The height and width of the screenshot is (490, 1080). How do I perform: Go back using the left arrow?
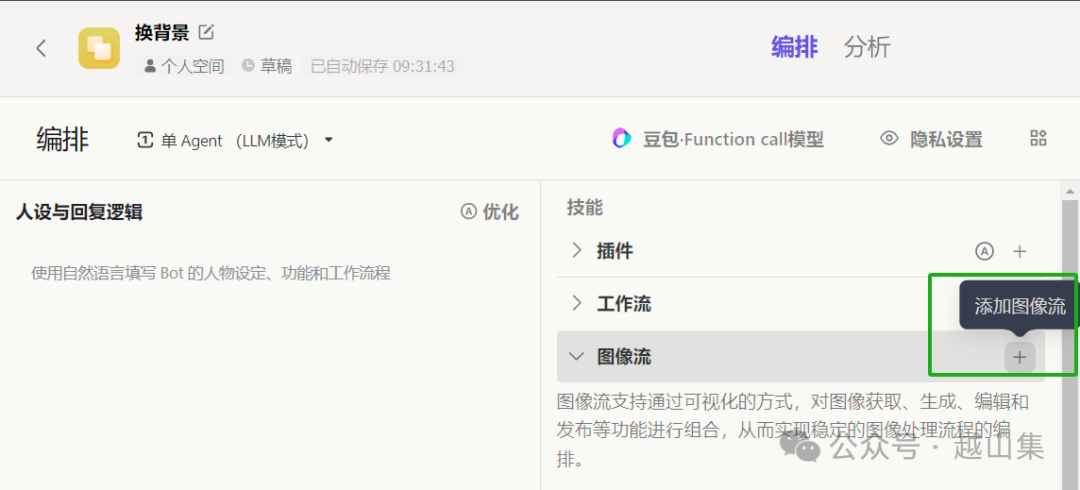tap(41, 48)
